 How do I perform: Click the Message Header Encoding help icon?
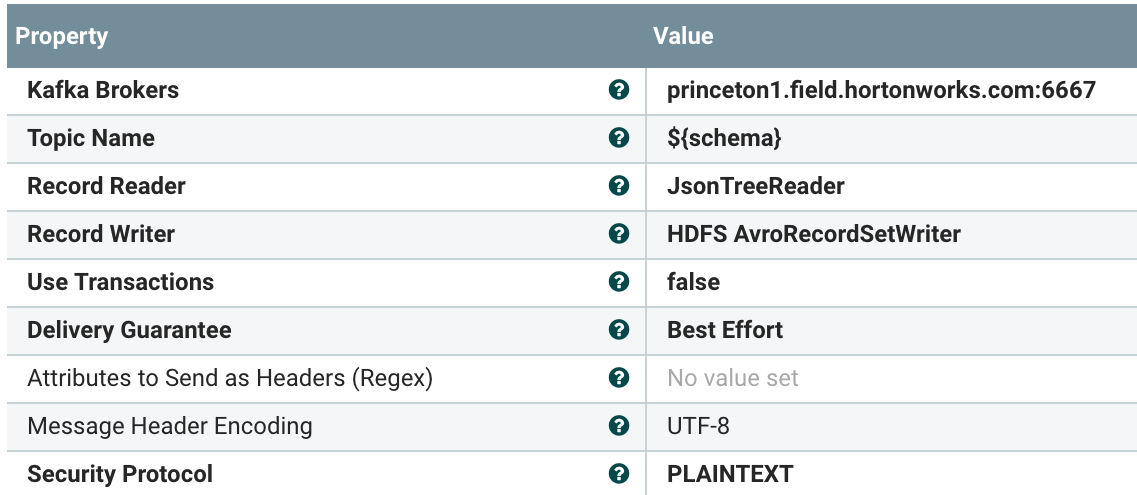[619, 426]
